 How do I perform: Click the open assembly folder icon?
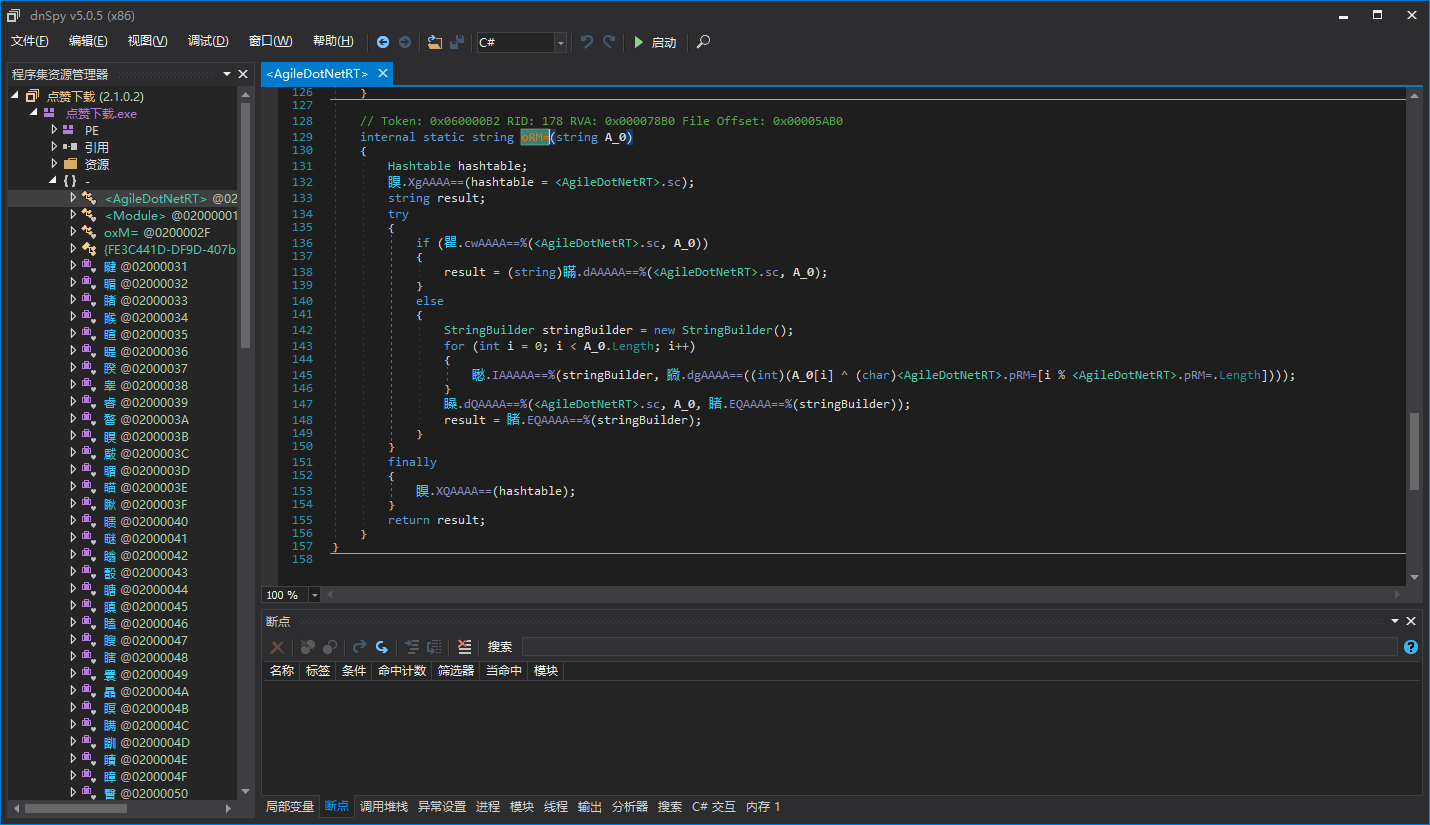point(434,42)
